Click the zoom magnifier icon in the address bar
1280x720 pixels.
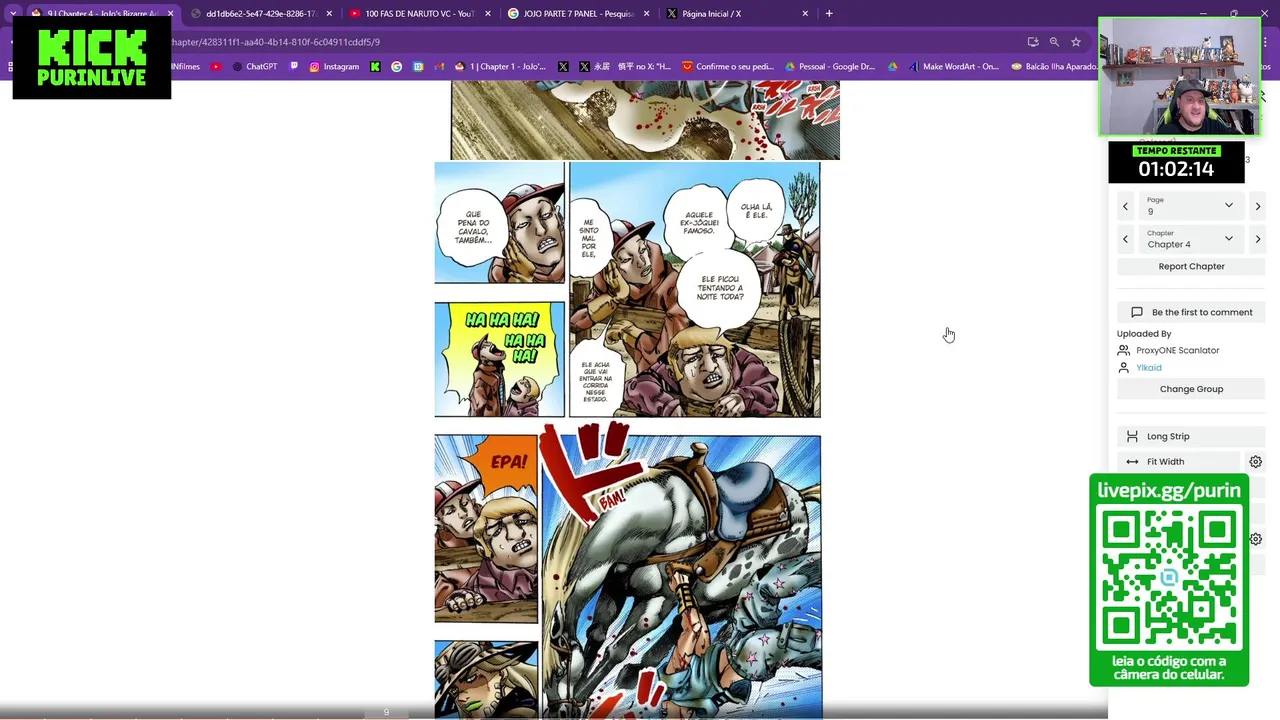coord(1054,42)
